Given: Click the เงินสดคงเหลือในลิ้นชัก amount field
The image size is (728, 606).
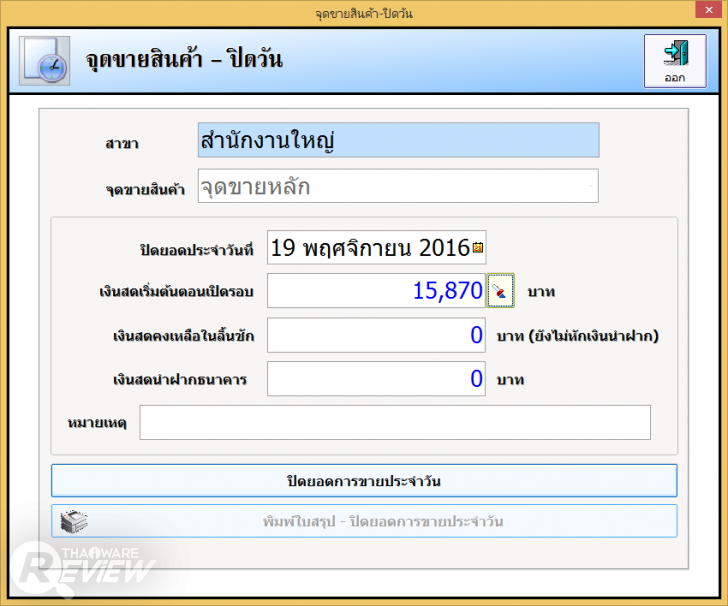Looking at the screenshot, I should pyautogui.click(x=377, y=335).
